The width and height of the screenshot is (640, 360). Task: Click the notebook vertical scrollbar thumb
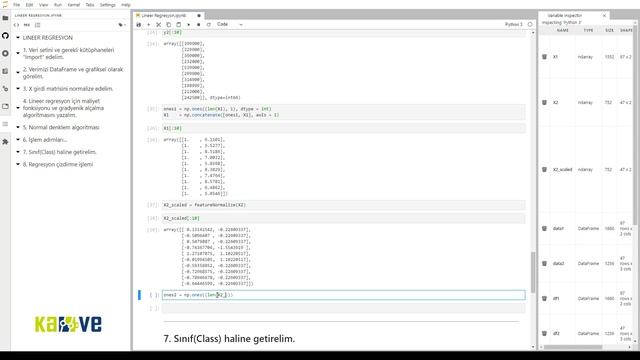(x=533, y=272)
